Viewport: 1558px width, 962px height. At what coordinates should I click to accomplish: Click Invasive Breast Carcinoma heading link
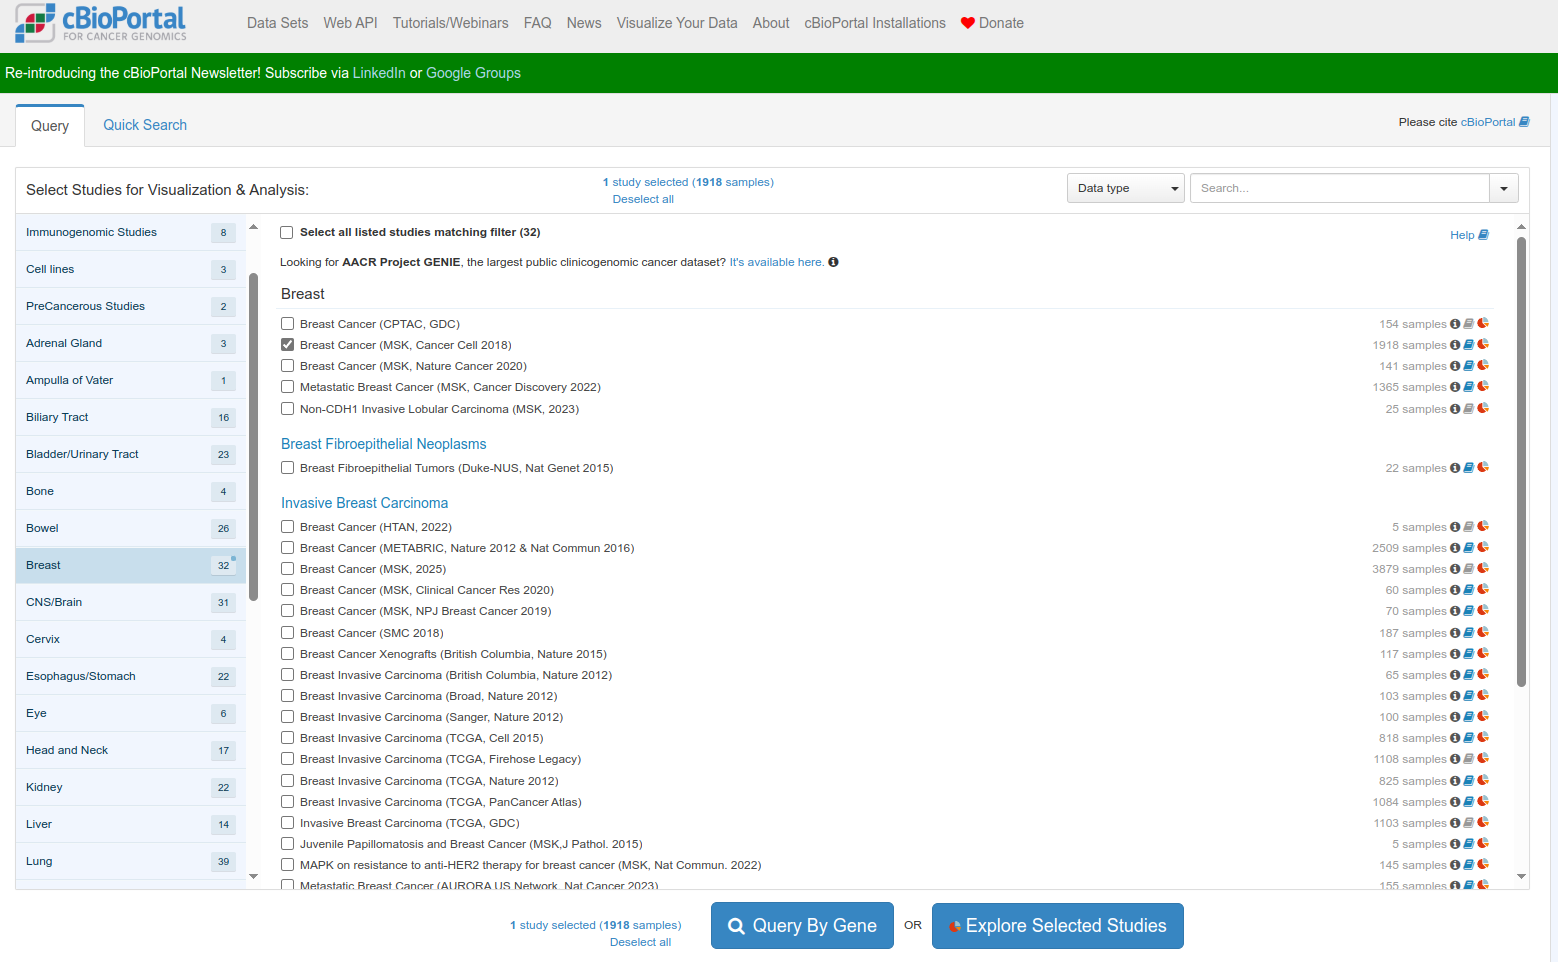point(364,503)
